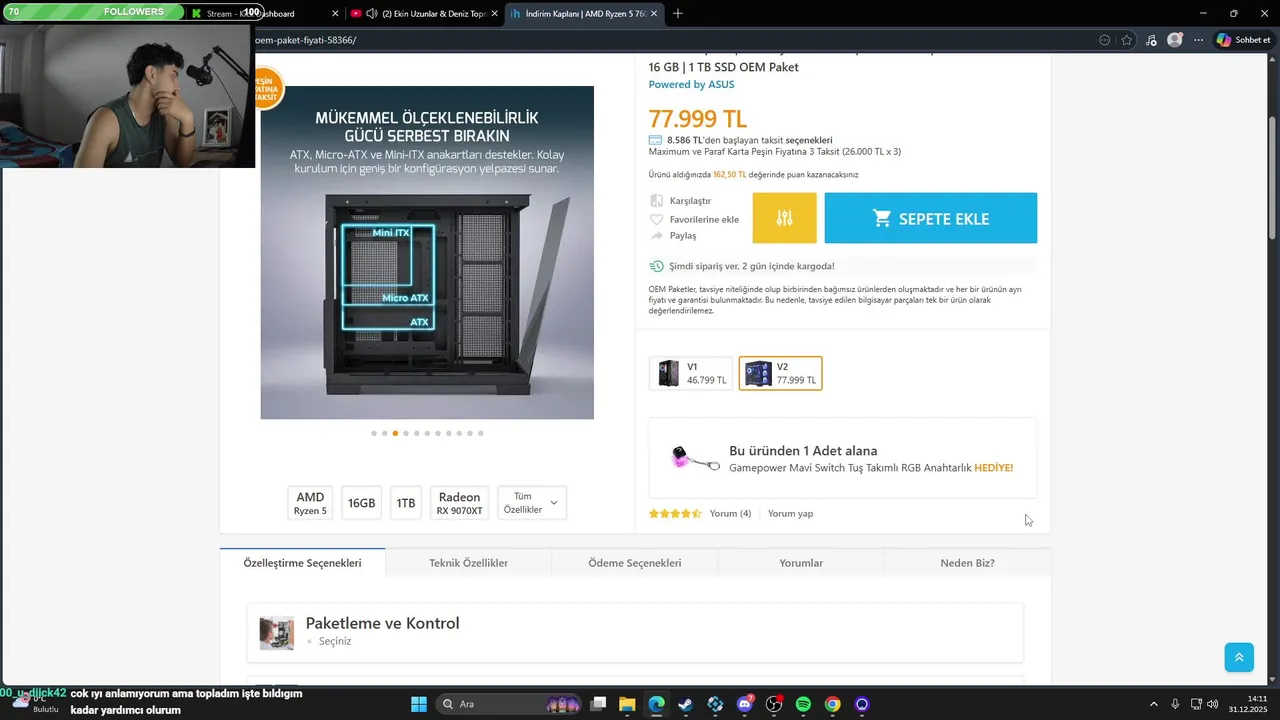
Task: Click the scroll-to-top arrow button
Action: pos(1239,657)
